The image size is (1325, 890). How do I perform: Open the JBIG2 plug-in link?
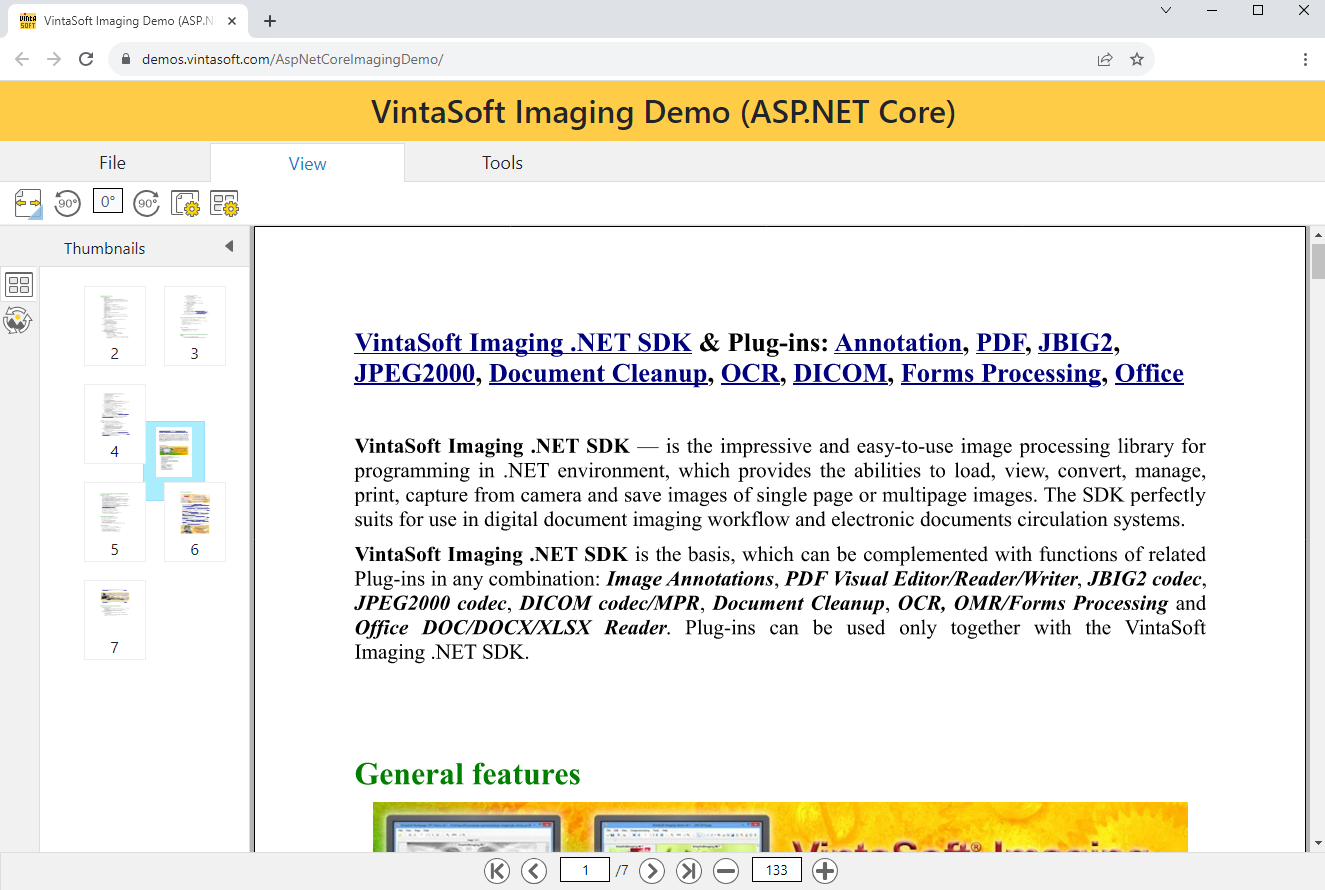pos(1075,342)
